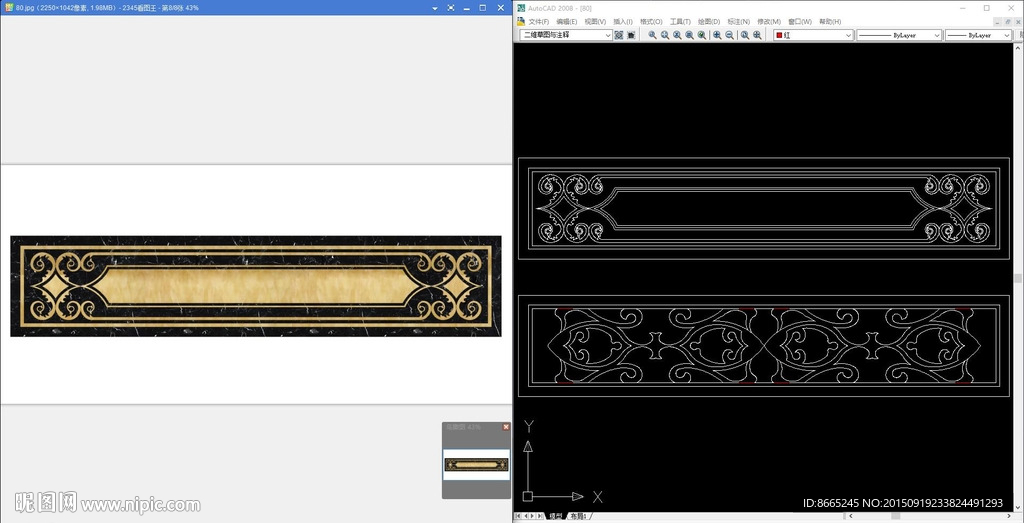
Task: Click the last magnifier icon before color dropdown
Action: coord(757,35)
